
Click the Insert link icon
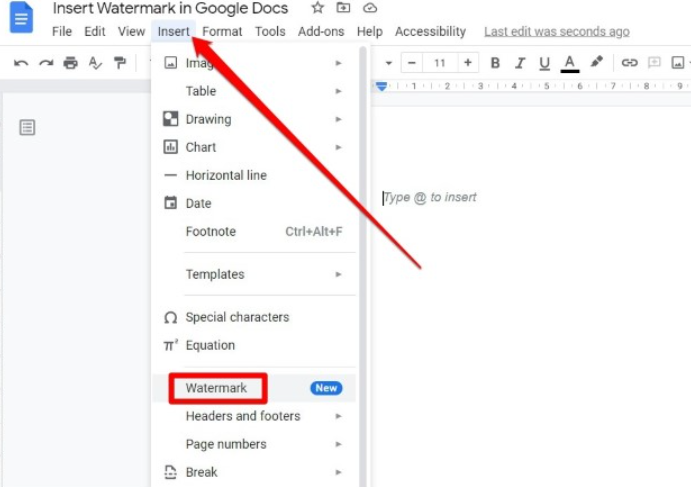629,63
